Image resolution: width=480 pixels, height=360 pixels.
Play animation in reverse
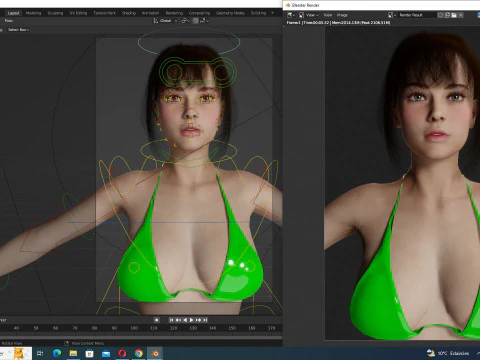(185, 320)
